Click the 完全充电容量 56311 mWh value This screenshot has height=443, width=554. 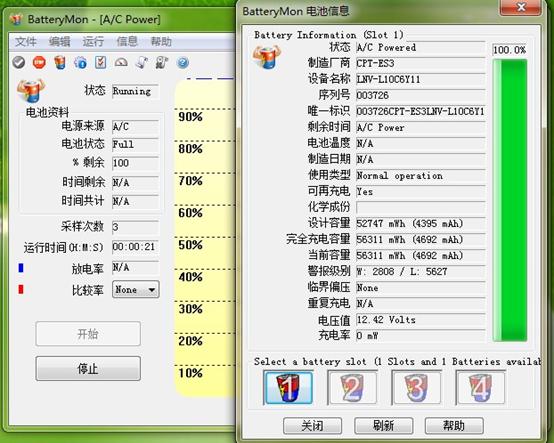pyautogui.click(x=420, y=240)
